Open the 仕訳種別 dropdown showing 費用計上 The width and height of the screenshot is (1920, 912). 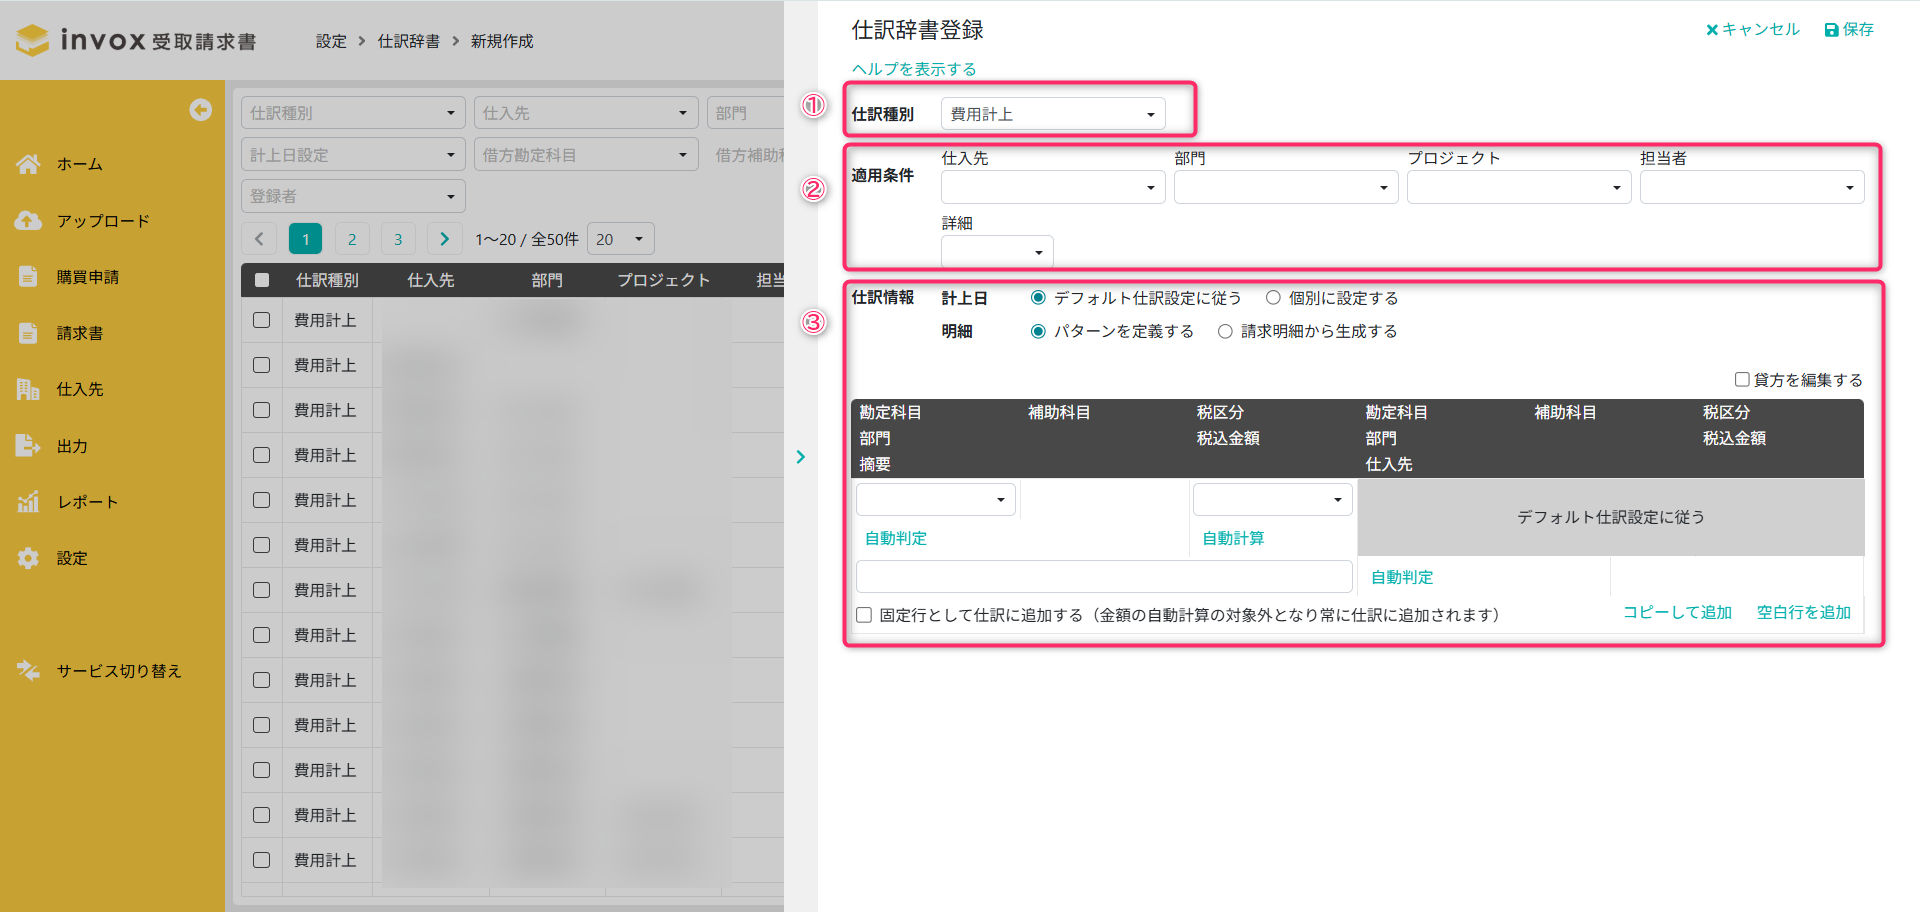coord(1052,114)
